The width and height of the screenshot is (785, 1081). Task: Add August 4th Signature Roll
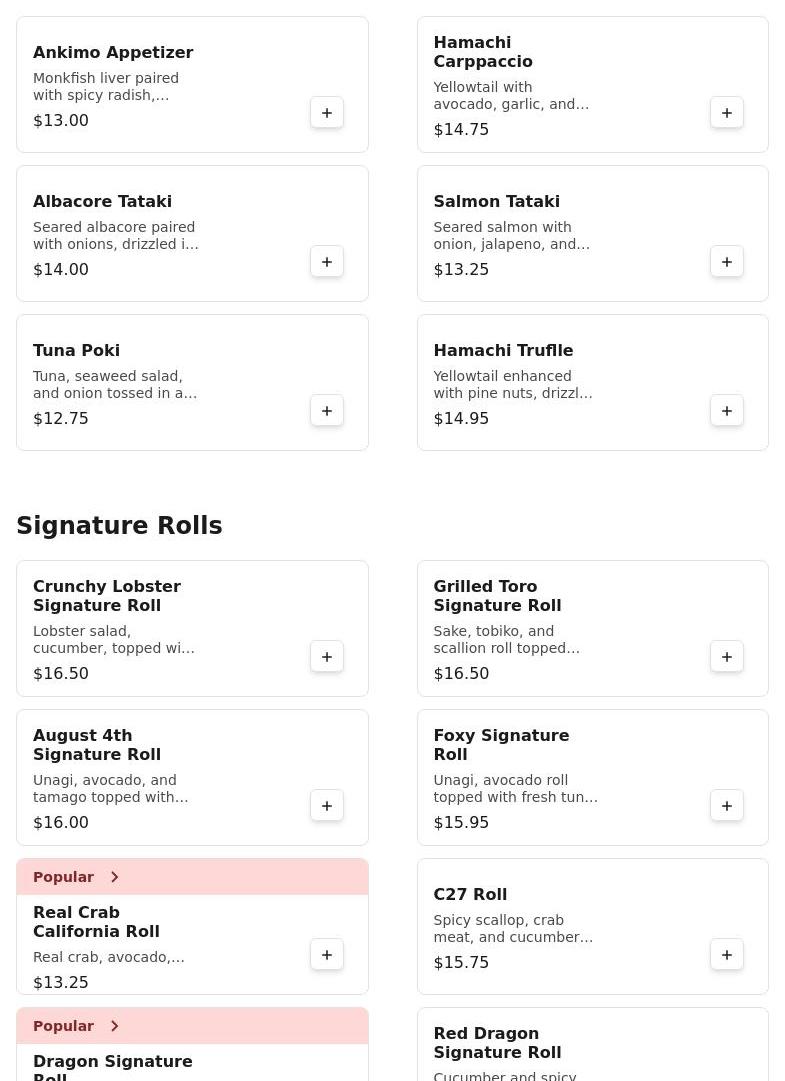coord(327,806)
